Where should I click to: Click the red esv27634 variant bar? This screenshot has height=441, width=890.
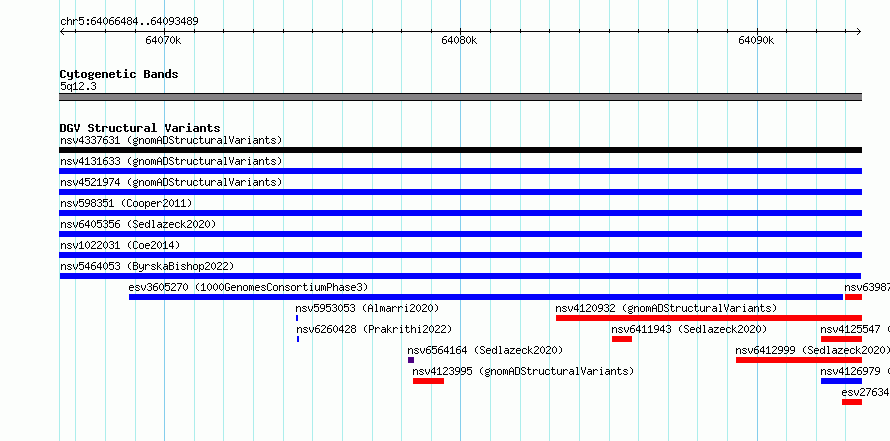click(x=852, y=402)
